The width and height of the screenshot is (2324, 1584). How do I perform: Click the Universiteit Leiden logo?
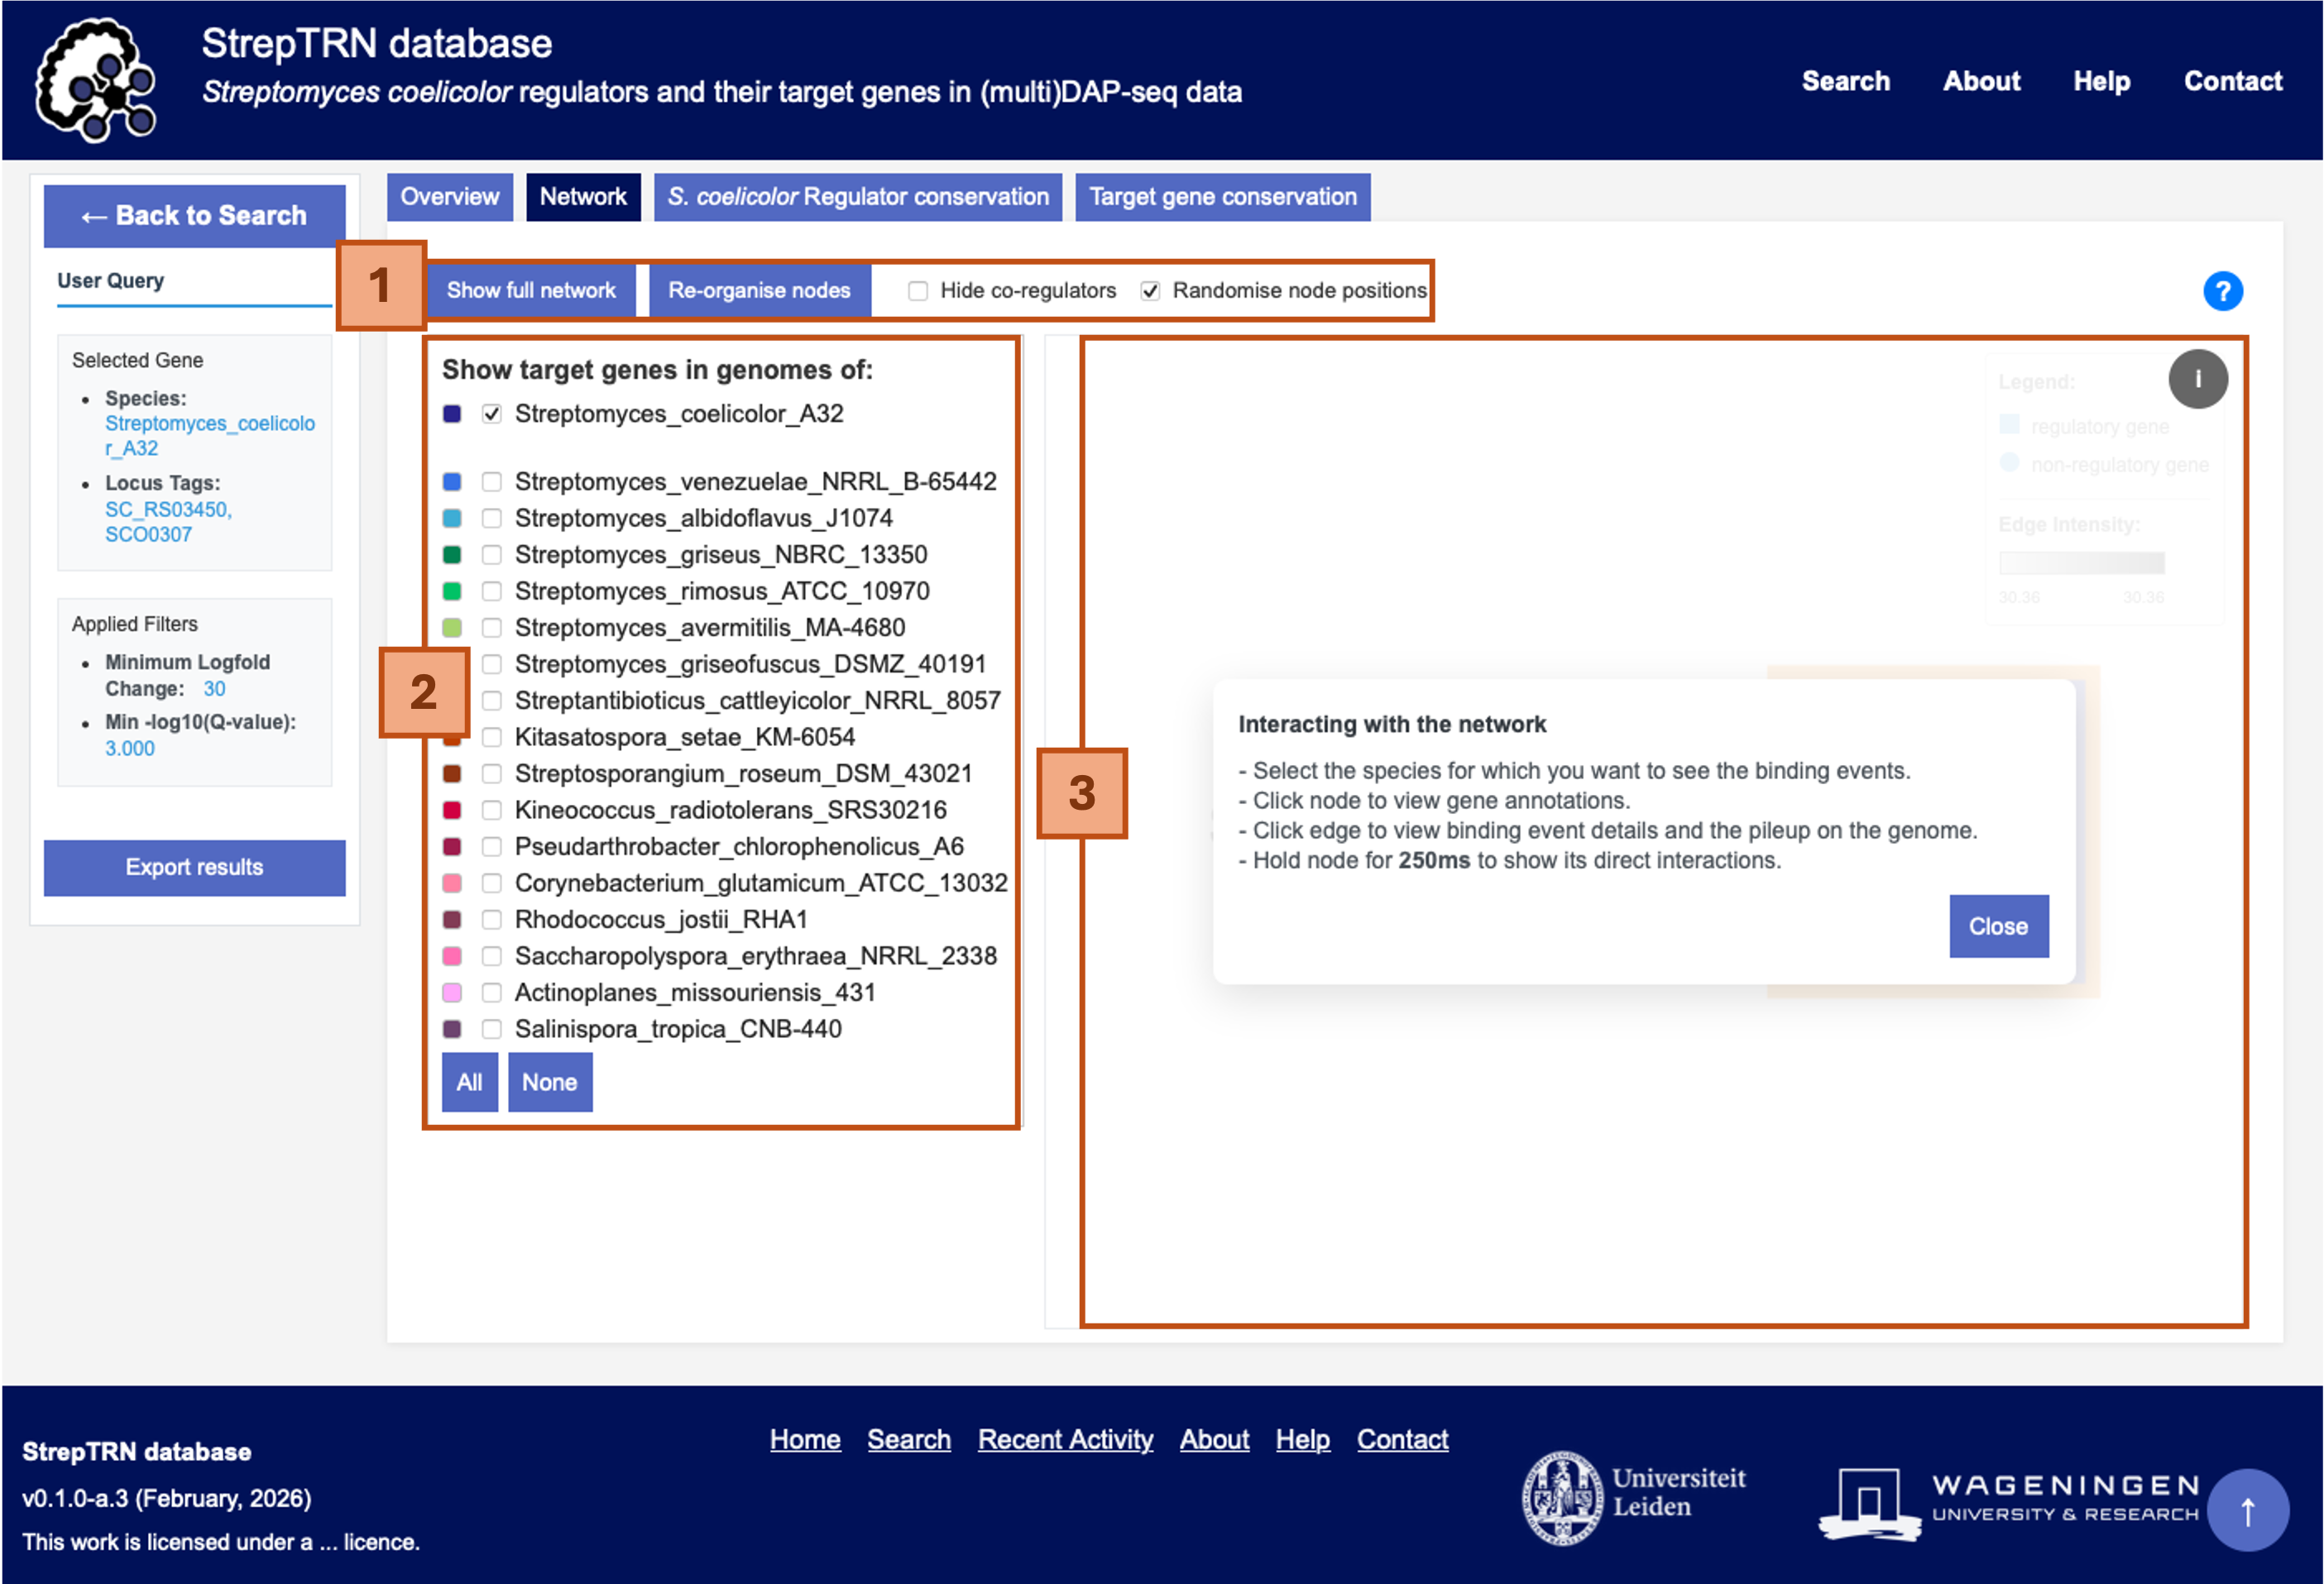pyautogui.click(x=1633, y=1496)
